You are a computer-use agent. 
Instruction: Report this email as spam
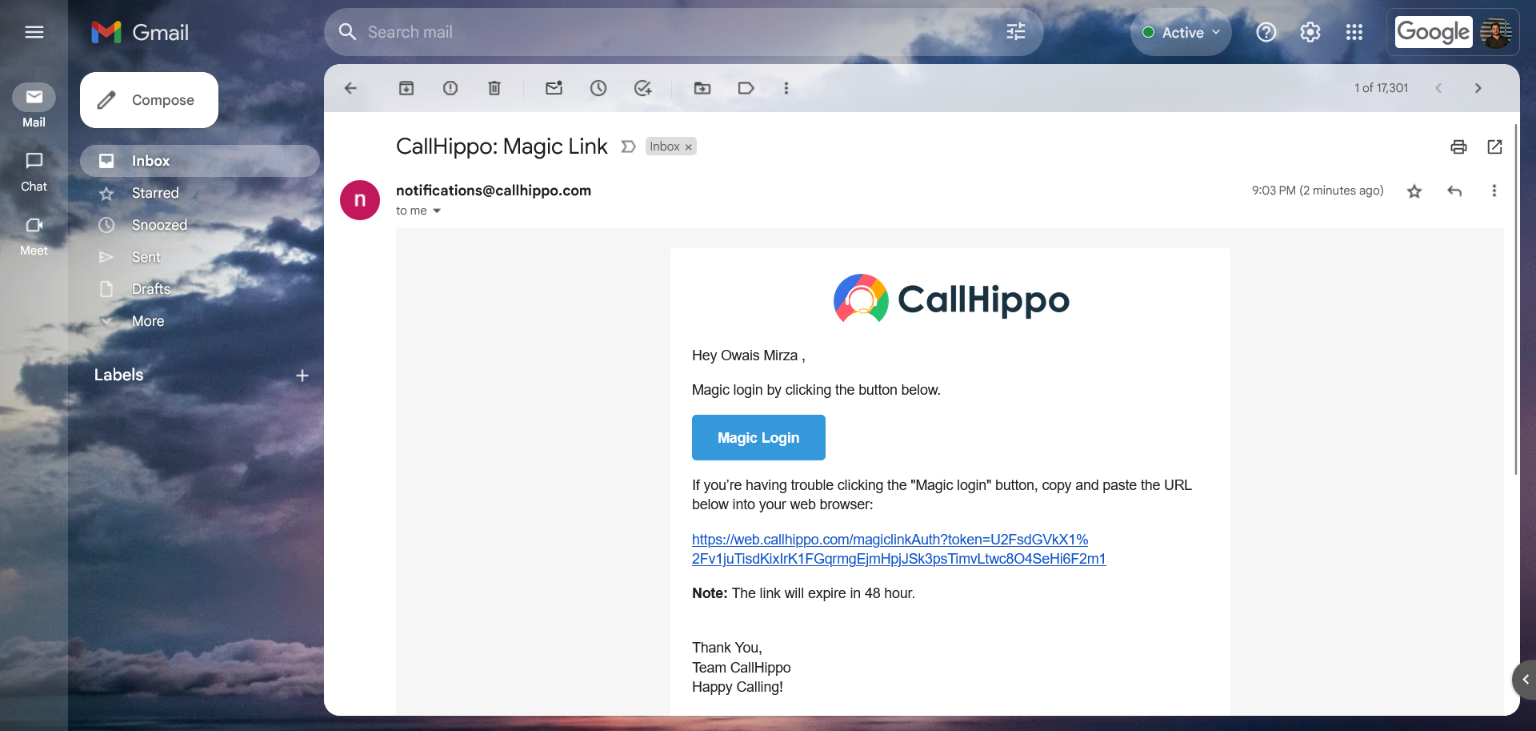(x=450, y=88)
